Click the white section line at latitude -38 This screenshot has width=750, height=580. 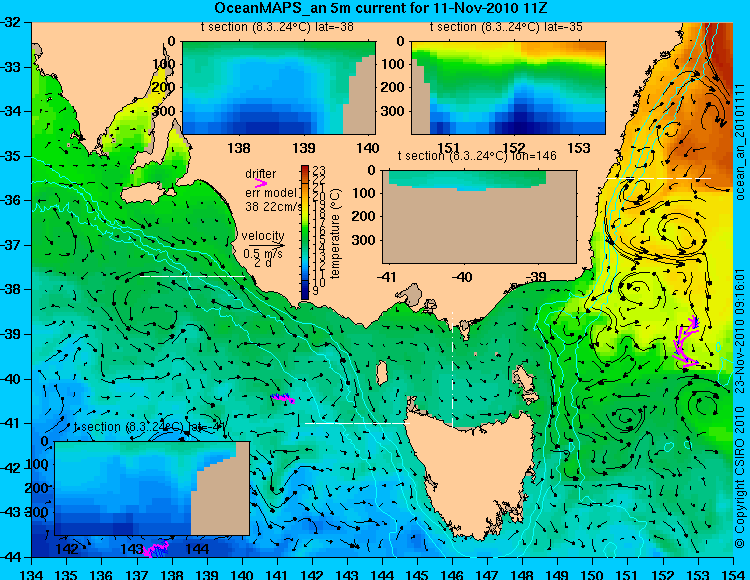[193, 276]
